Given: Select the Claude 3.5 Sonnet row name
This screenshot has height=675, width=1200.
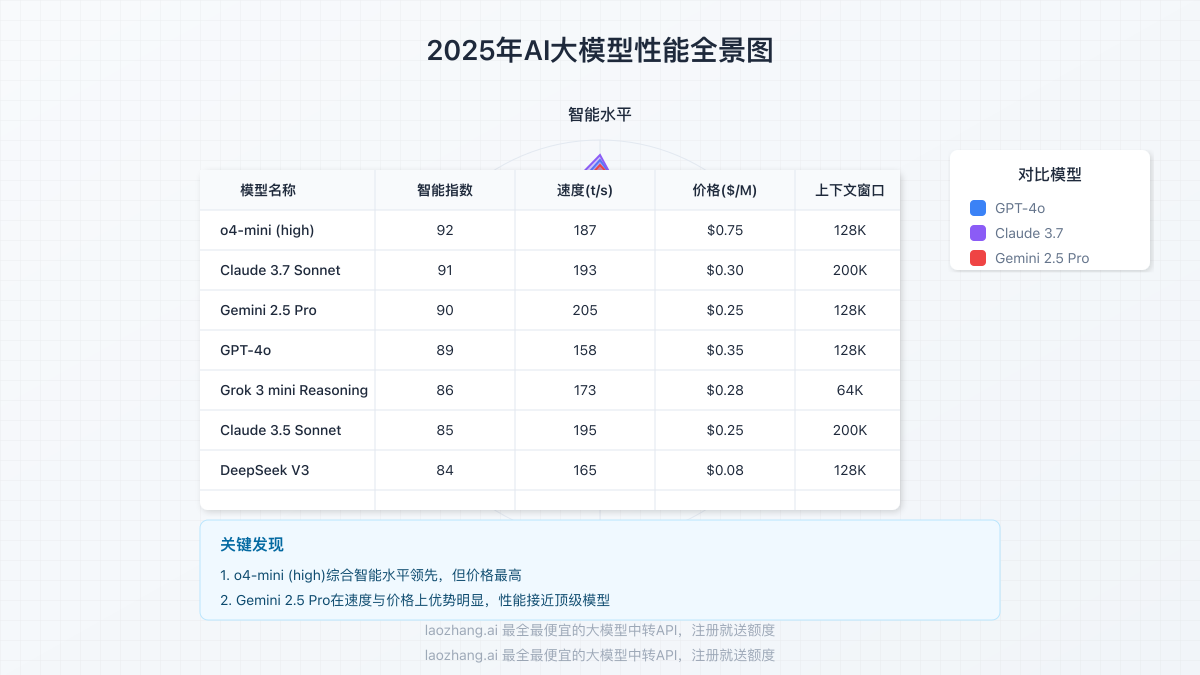Looking at the screenshot, I should coord(281,430).
